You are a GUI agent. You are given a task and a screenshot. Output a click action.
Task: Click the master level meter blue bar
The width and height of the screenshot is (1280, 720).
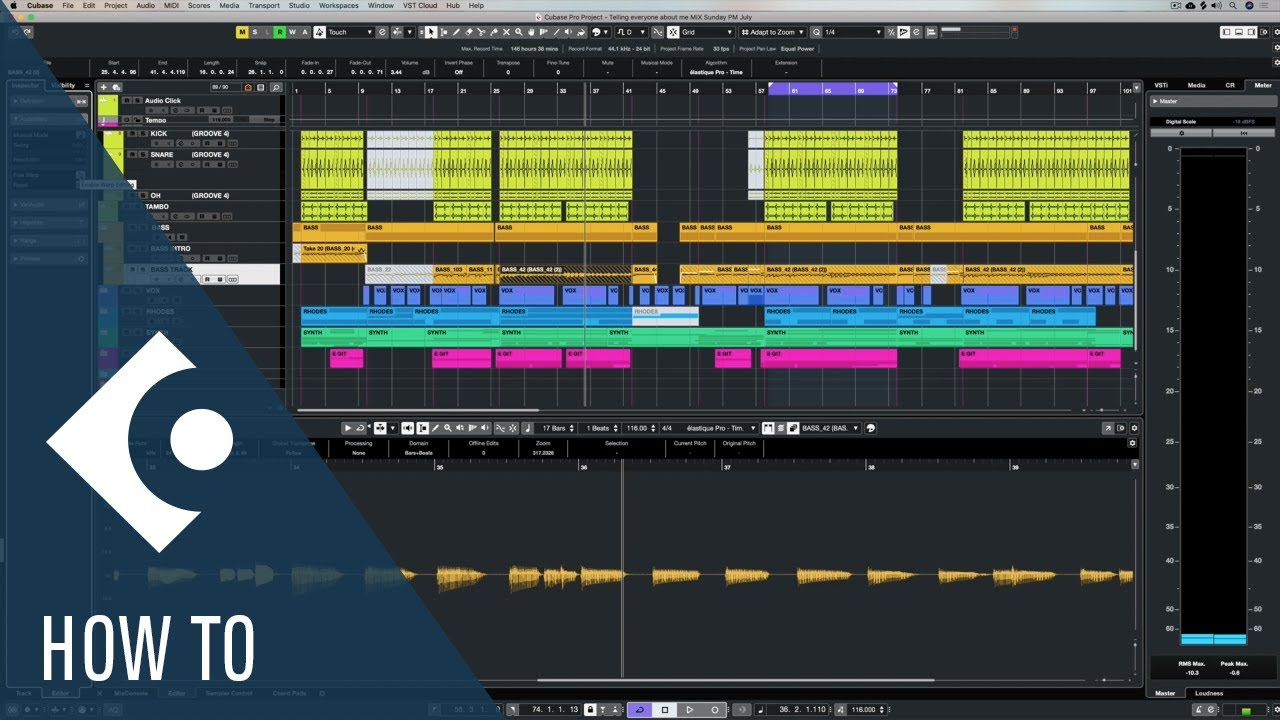[1214, 638]
